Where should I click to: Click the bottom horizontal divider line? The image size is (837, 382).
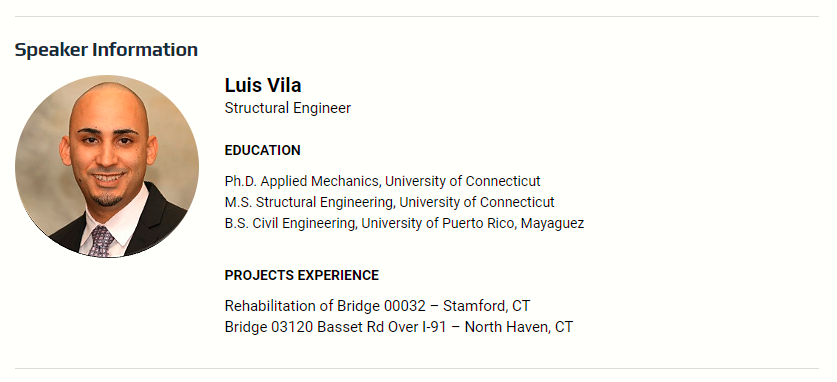coord(417,368)
